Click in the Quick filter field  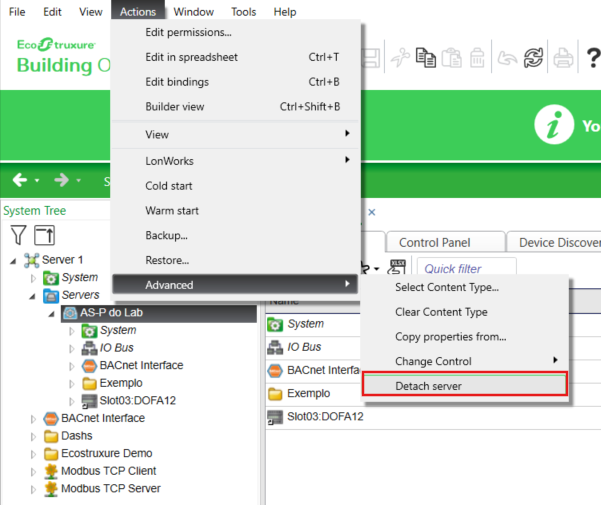tap(466, 268)
